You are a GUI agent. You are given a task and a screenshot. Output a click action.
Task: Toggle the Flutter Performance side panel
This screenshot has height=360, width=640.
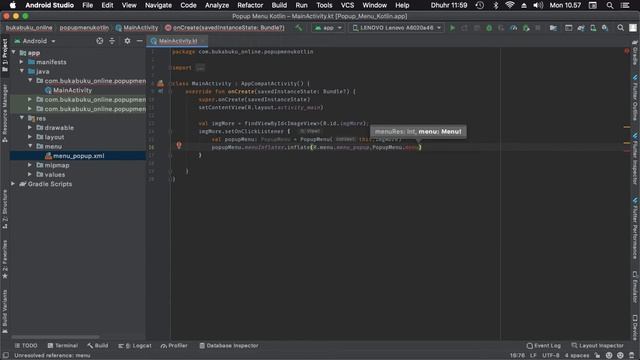635,228
